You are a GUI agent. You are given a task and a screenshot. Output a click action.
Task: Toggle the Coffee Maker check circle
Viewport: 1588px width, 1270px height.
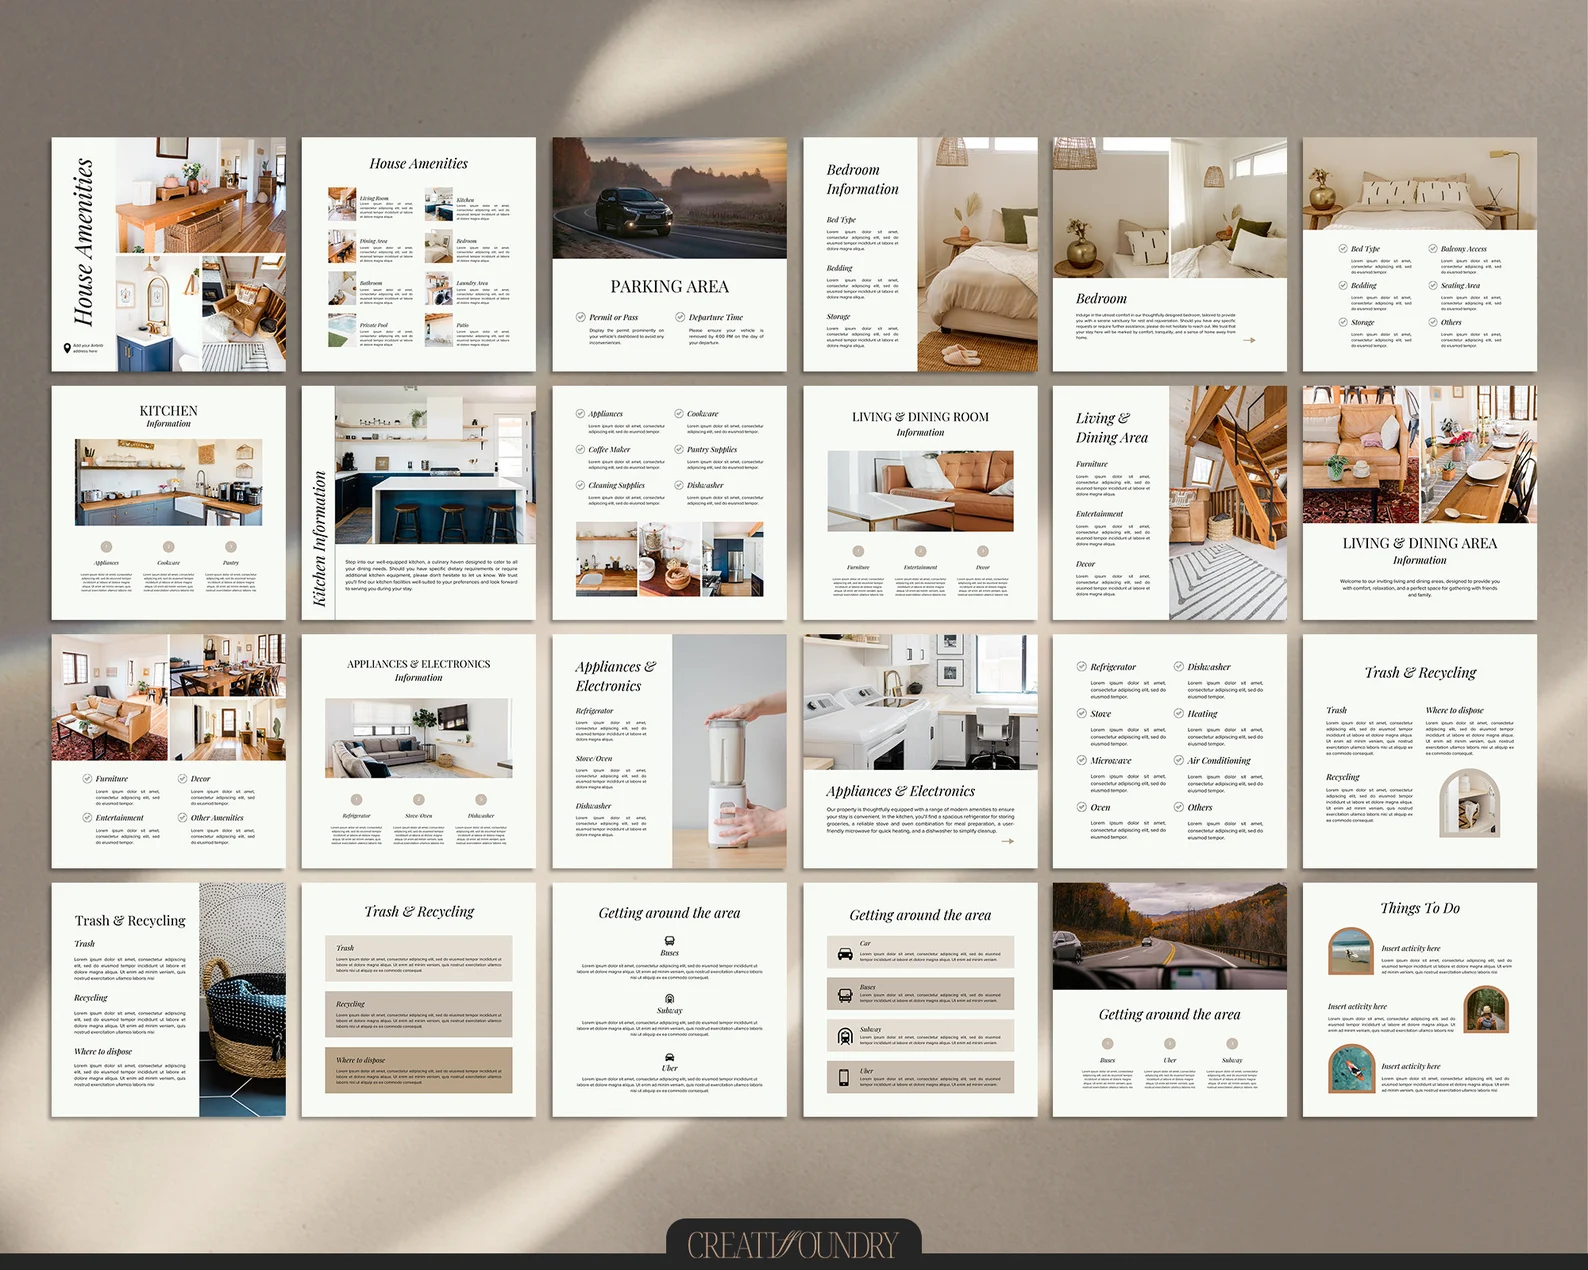(x=580, y=449)
